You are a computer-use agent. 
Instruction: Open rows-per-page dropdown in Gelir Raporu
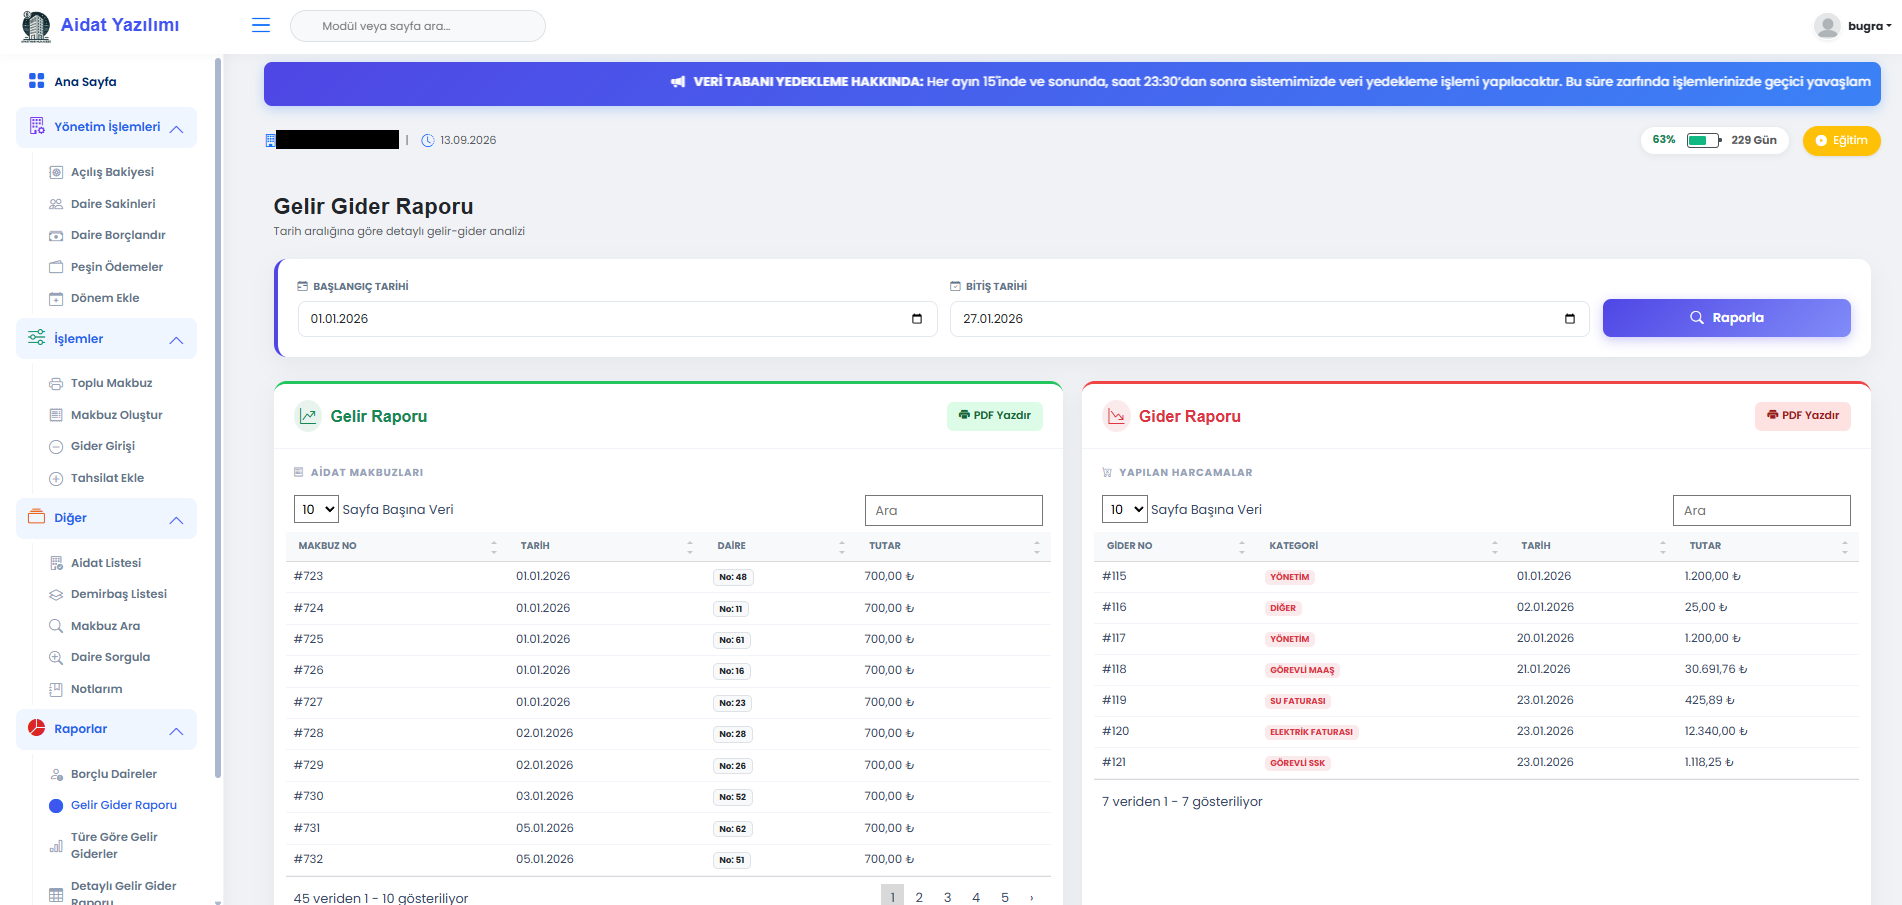coord(316,510)
